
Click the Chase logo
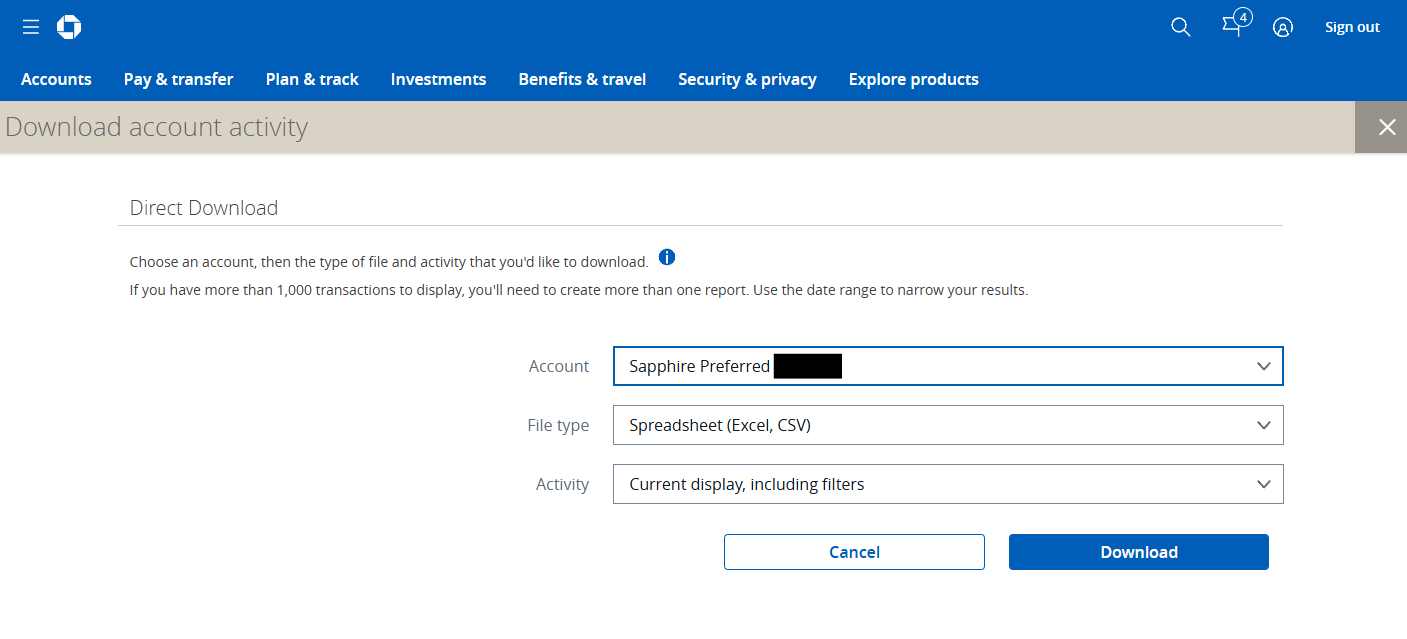pyautogui.click(x=69, y=27)
